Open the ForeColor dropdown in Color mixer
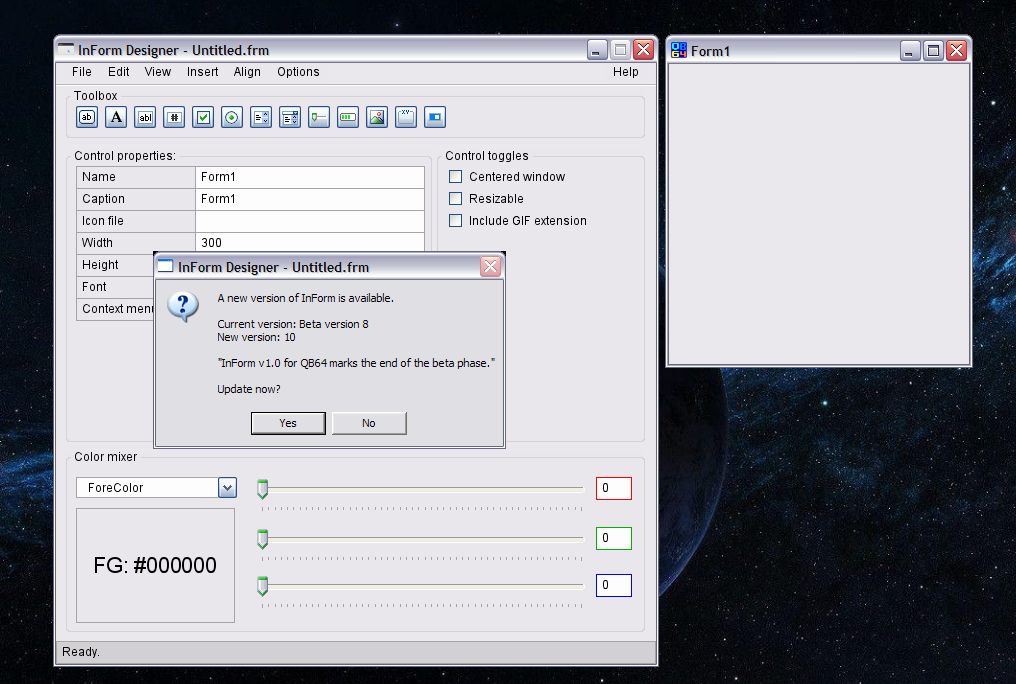Image resolution: width=1016 pixels, height=684 pixels. 227,488
